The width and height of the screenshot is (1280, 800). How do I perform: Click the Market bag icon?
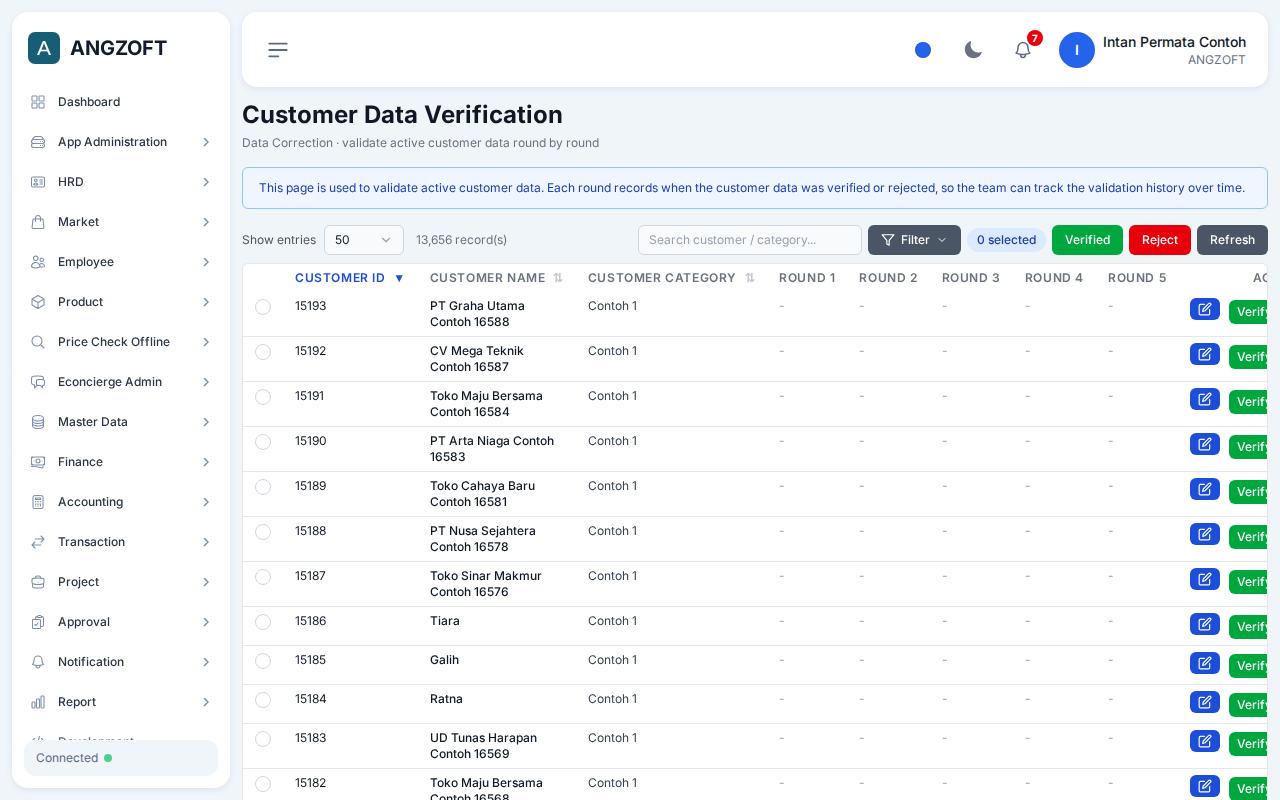(38, 222)
